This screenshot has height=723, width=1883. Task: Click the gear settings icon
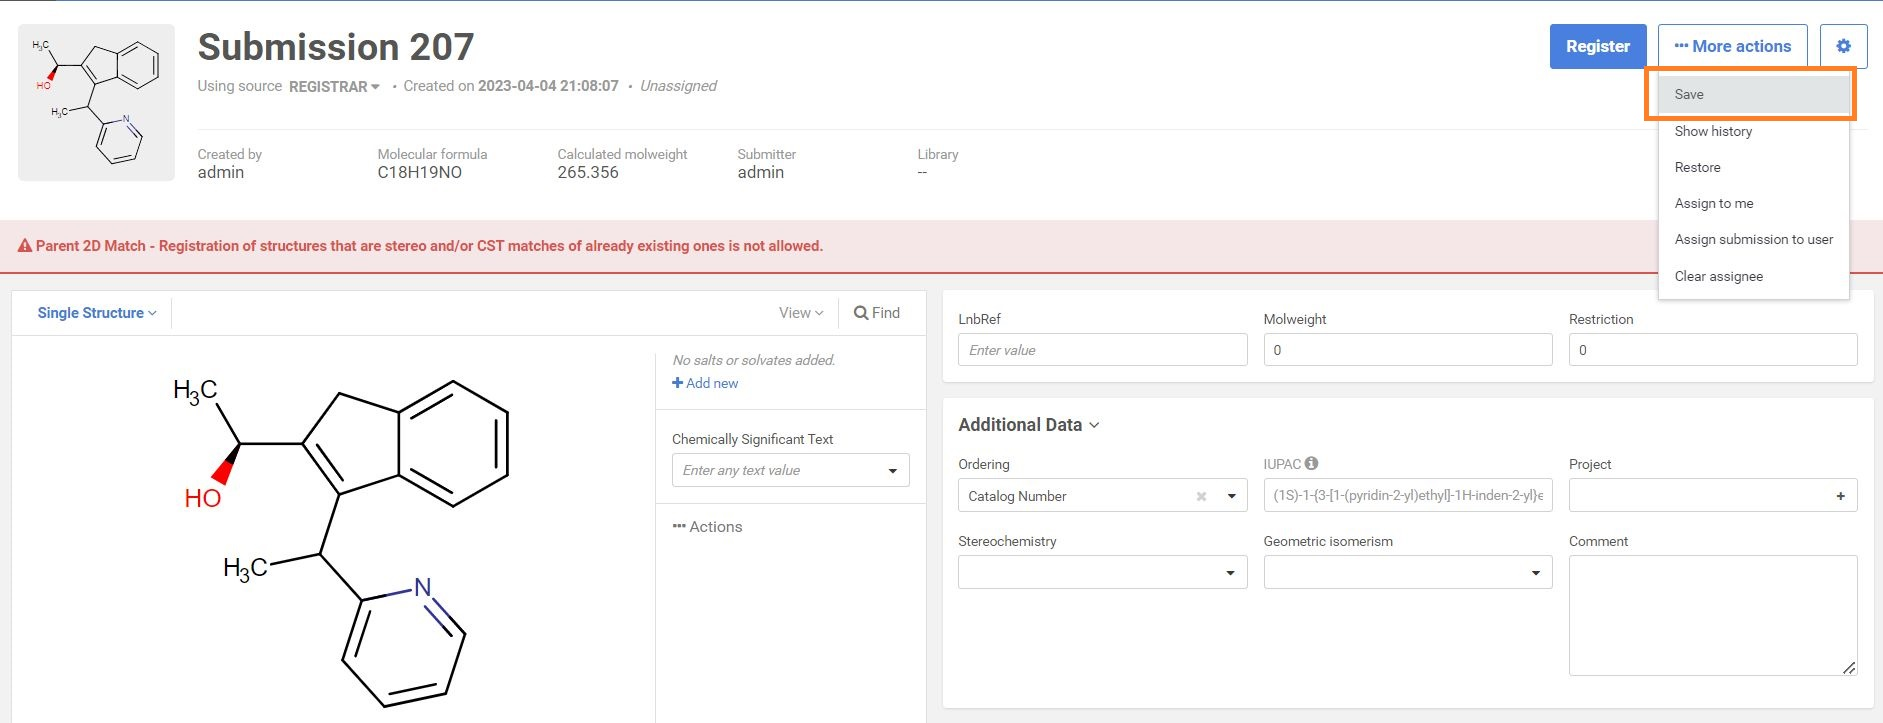[x=1843, y=46]
